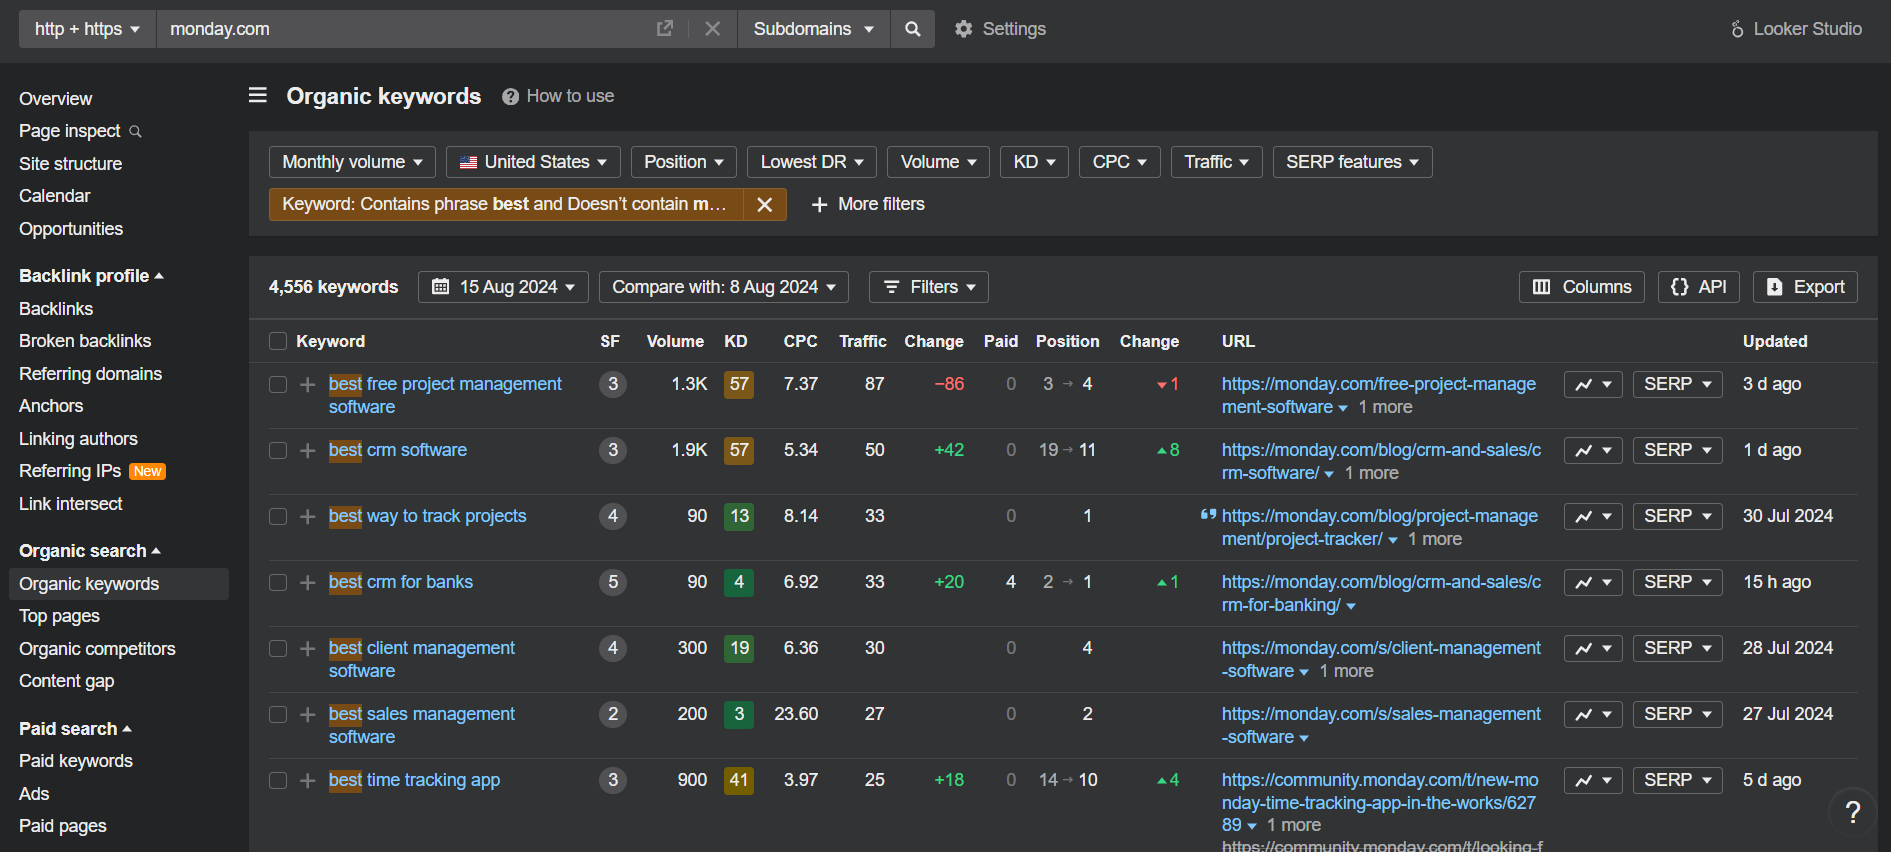Open Page inspect in sidebar

pyautogui.click(x=80, y=131)
